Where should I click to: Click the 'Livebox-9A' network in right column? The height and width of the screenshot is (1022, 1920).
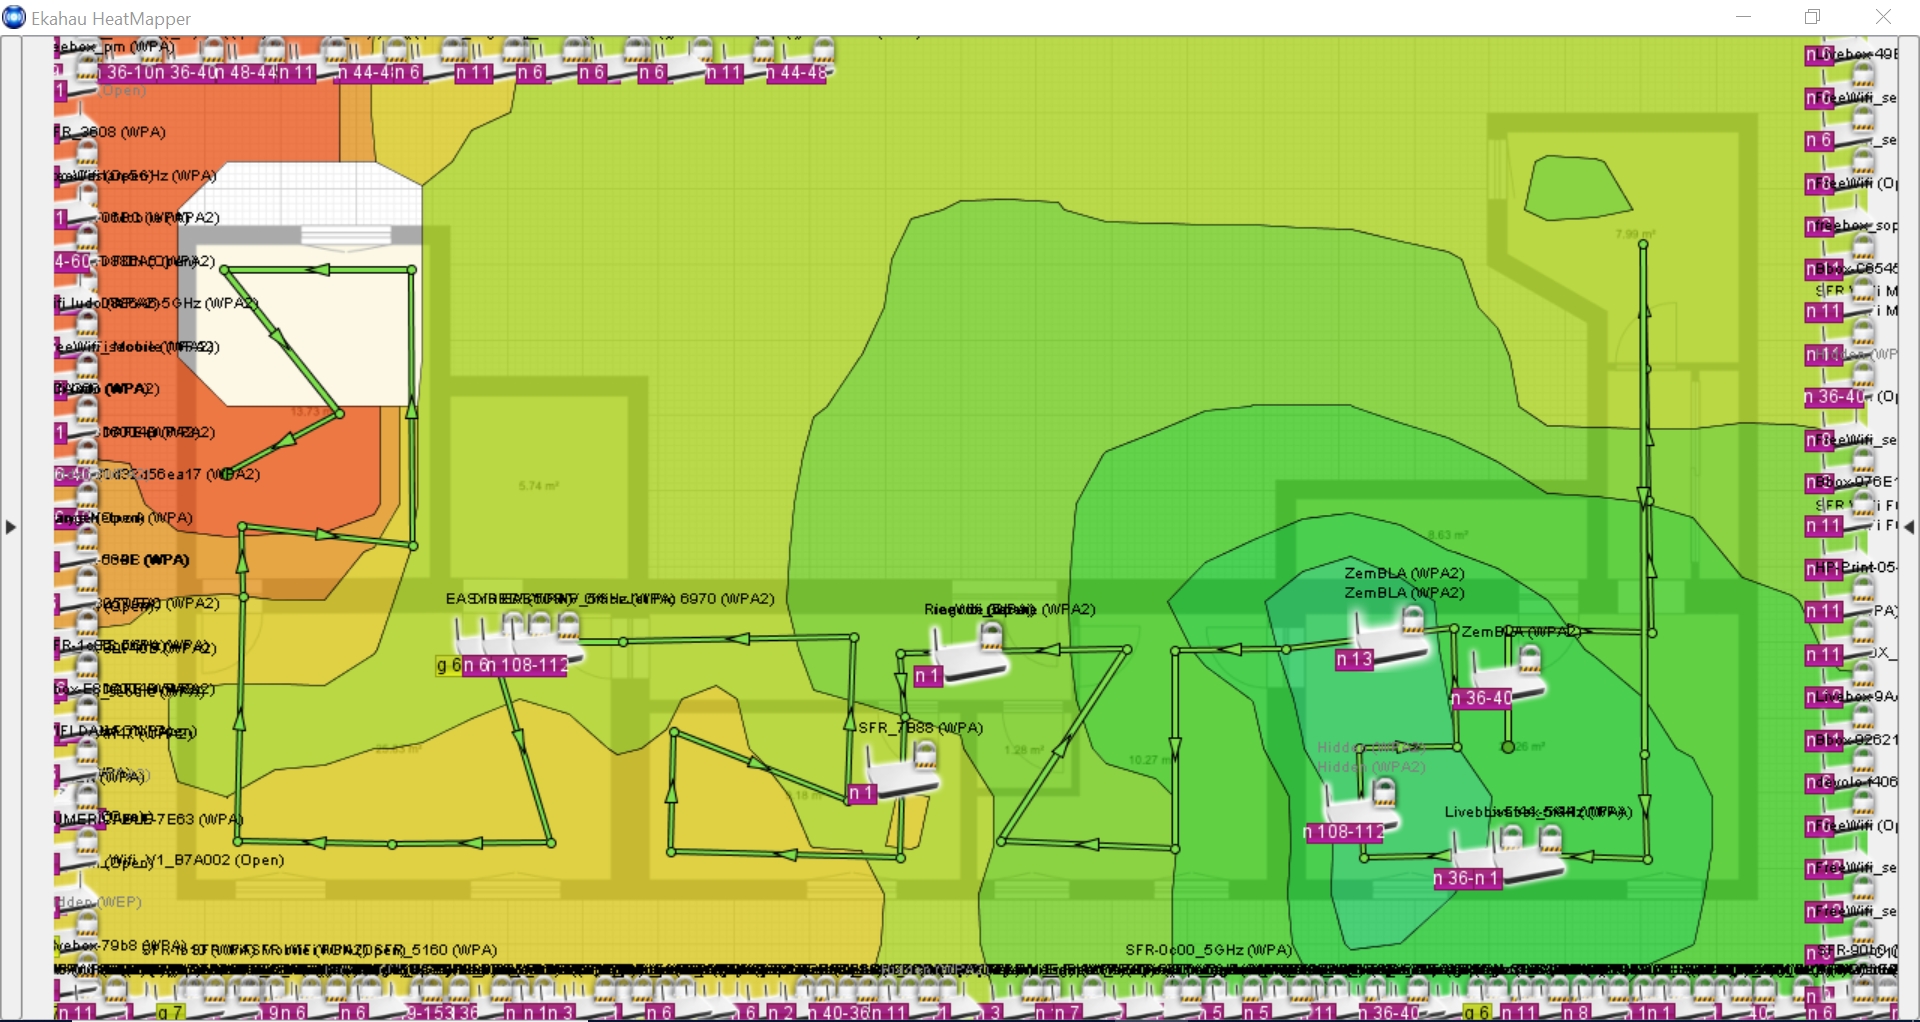(1857, 696)
